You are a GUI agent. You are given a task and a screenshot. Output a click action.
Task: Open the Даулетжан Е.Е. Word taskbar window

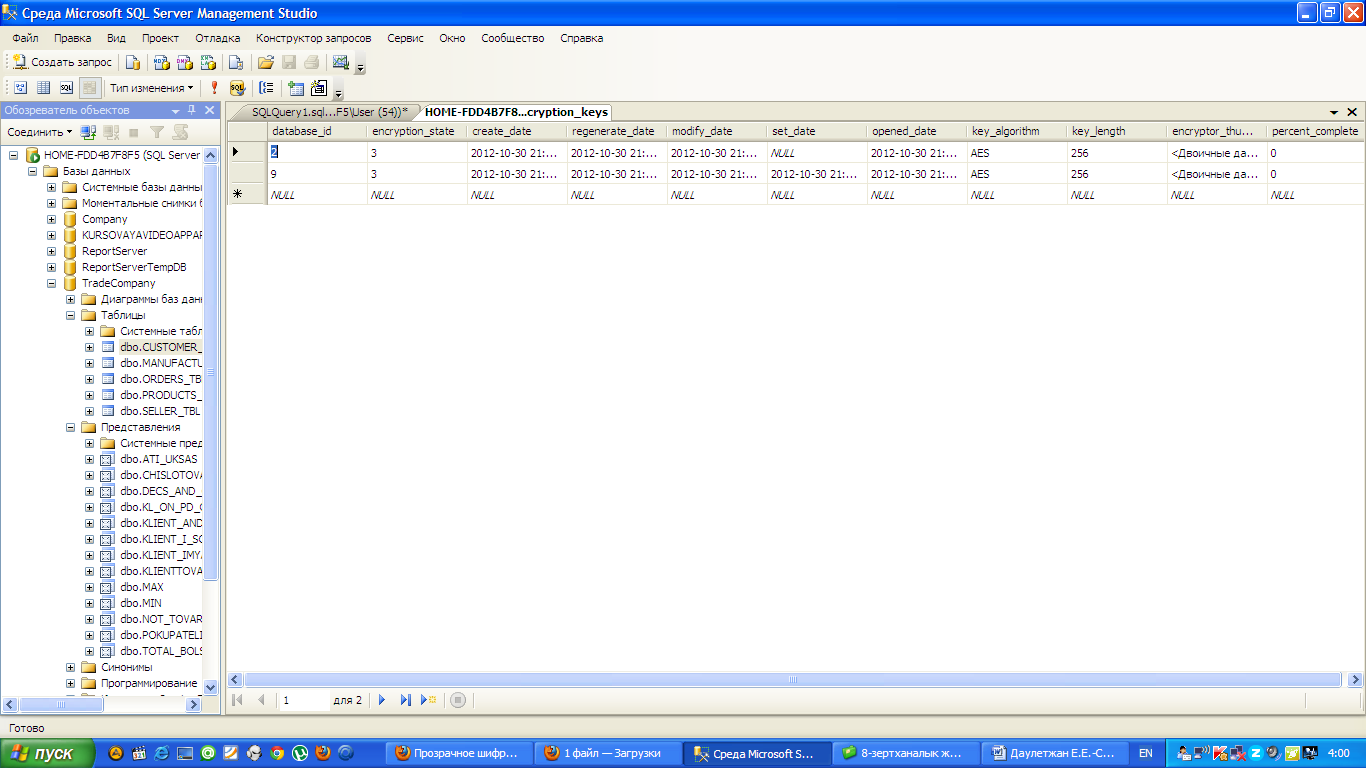click(1054, 753)
